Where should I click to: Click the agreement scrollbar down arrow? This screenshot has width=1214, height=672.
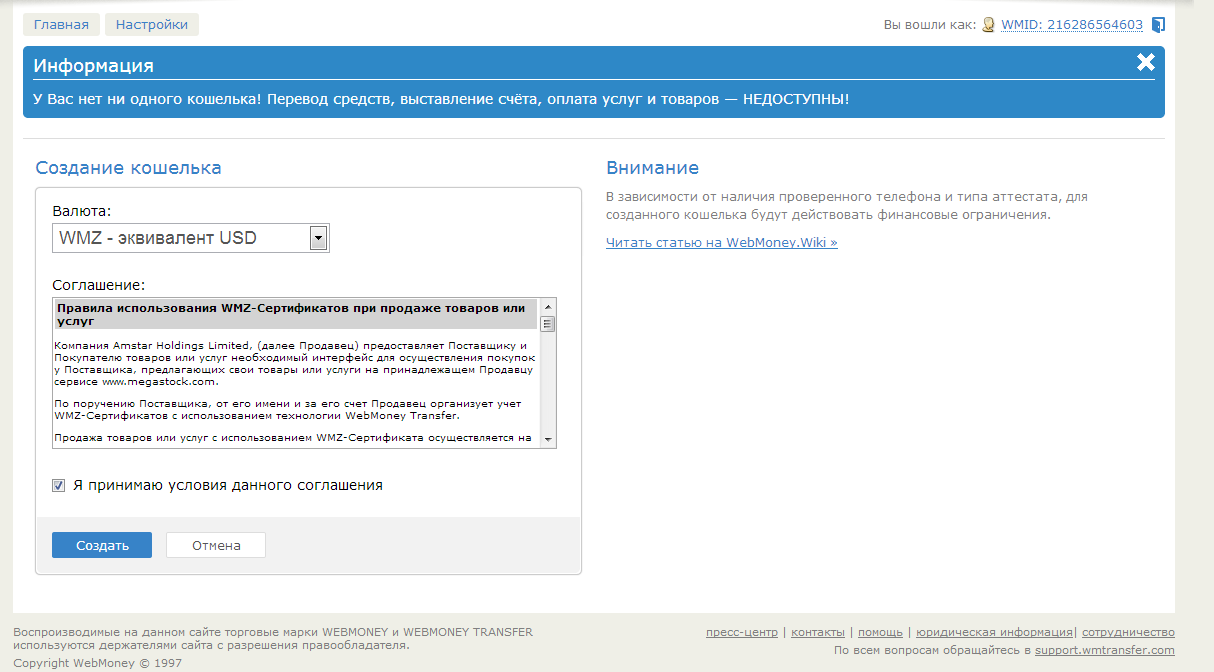point(548,439)
